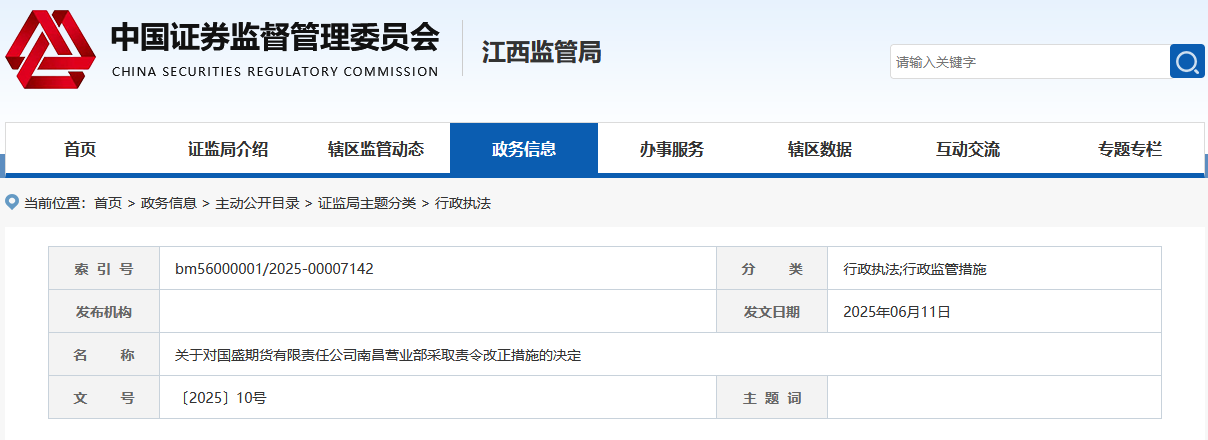
Task: Click the issue date 2025年06月11日
Action: (897, 312)
